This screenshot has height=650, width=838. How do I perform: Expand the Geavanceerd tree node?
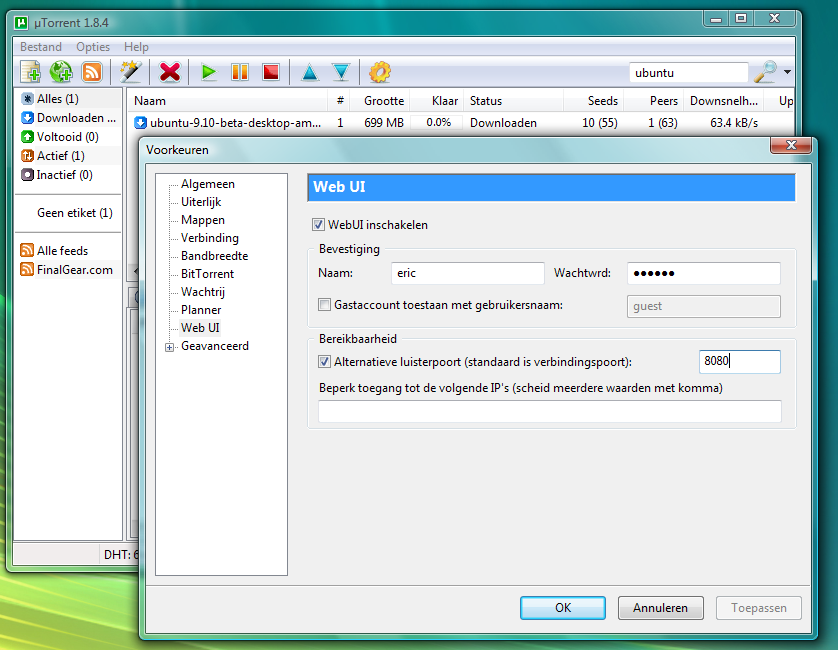click(x=169, y=347)
